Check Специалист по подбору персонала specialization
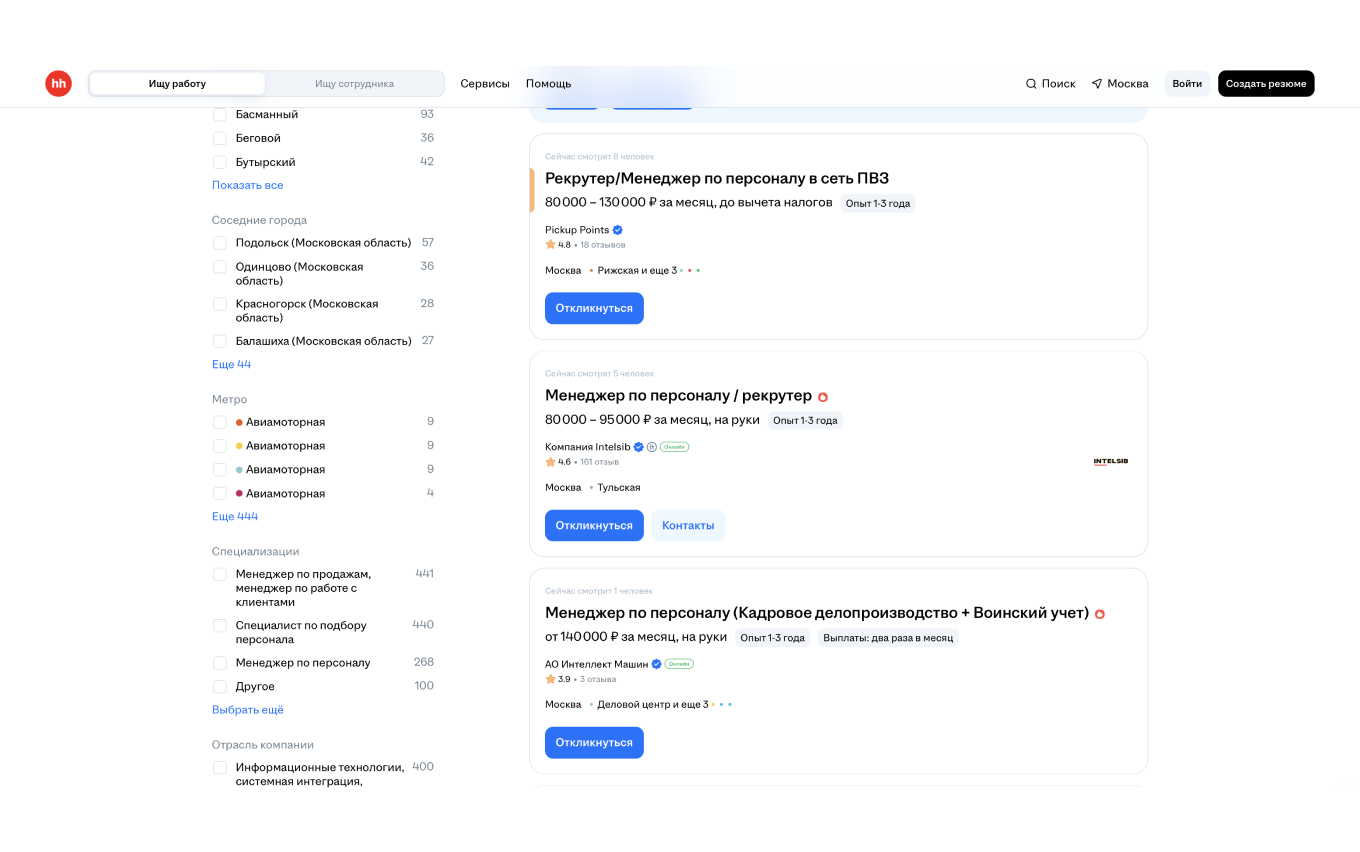The width and height of the screenshot is (1360, 852). point(220,626)
